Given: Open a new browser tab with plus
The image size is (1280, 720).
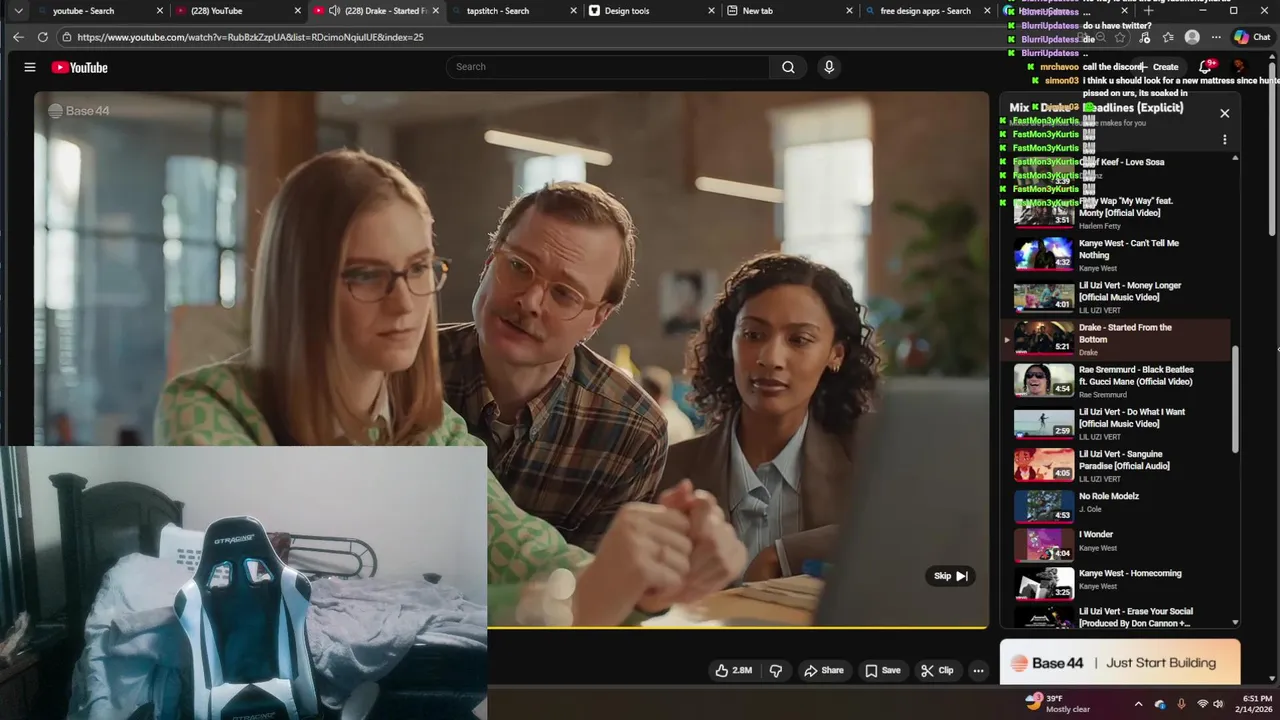Looking at the screenshot, I should 1149,10.
